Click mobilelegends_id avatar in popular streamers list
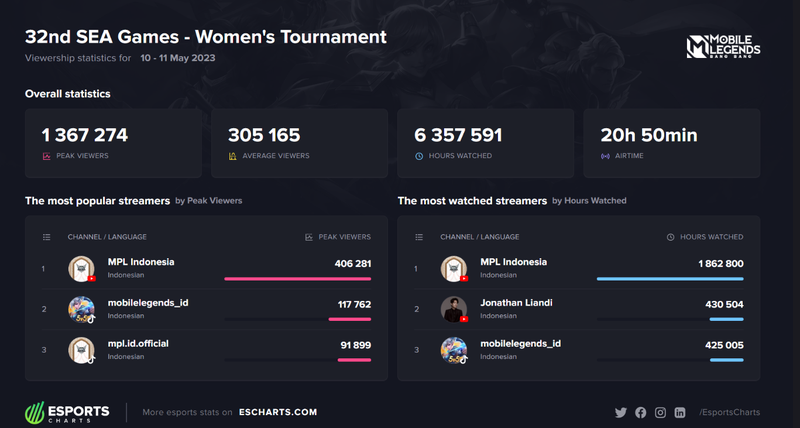This screenshot has height=428, width=800. (x=81, y=309)
